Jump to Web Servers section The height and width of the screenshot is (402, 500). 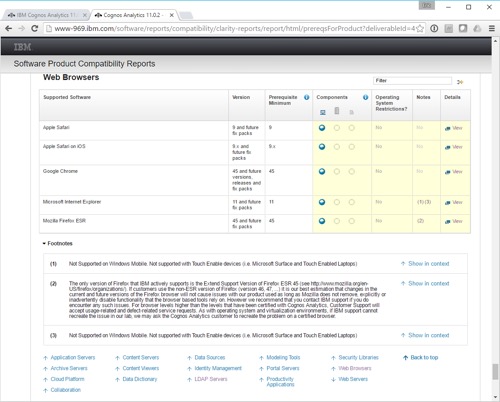tap(353, 379)
